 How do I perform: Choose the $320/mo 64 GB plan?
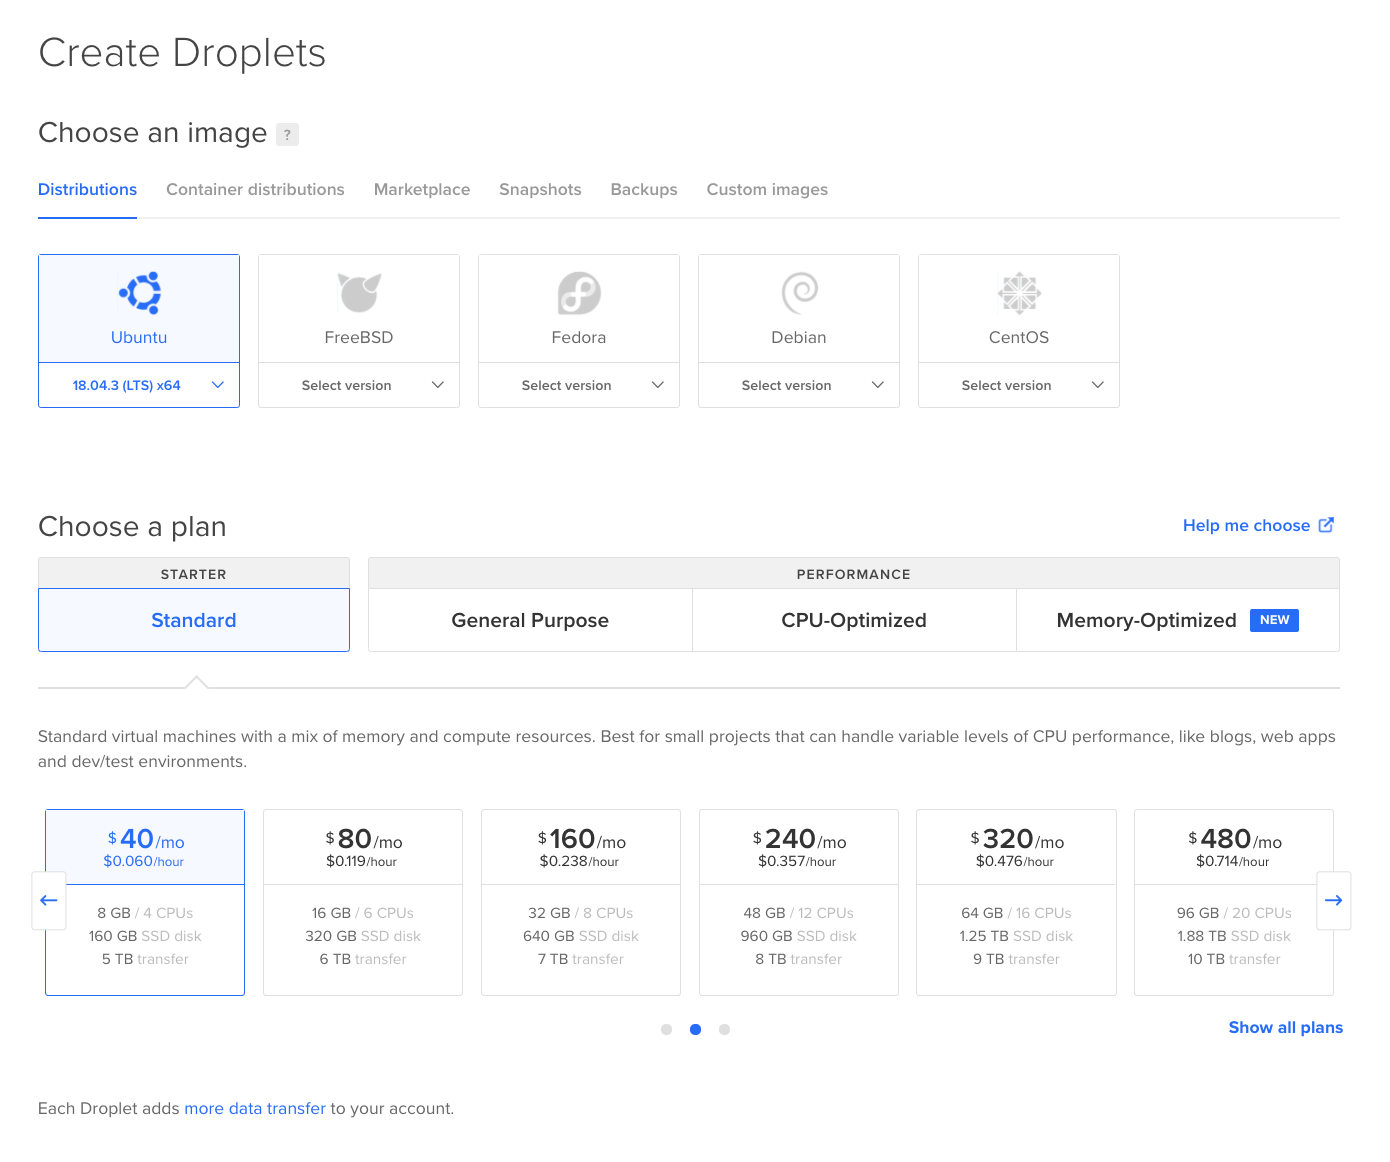point(1016,902)
